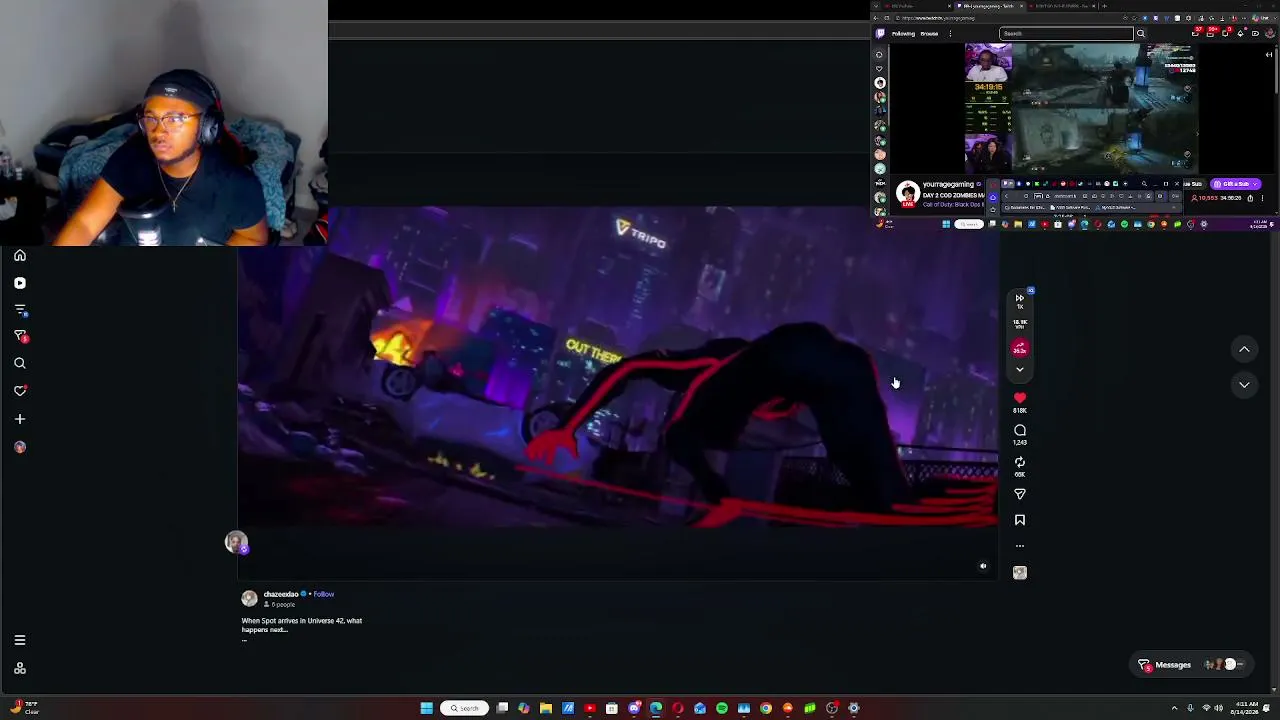Go to the previous reel
The image size is (1280, 720).
(1244, 349)
